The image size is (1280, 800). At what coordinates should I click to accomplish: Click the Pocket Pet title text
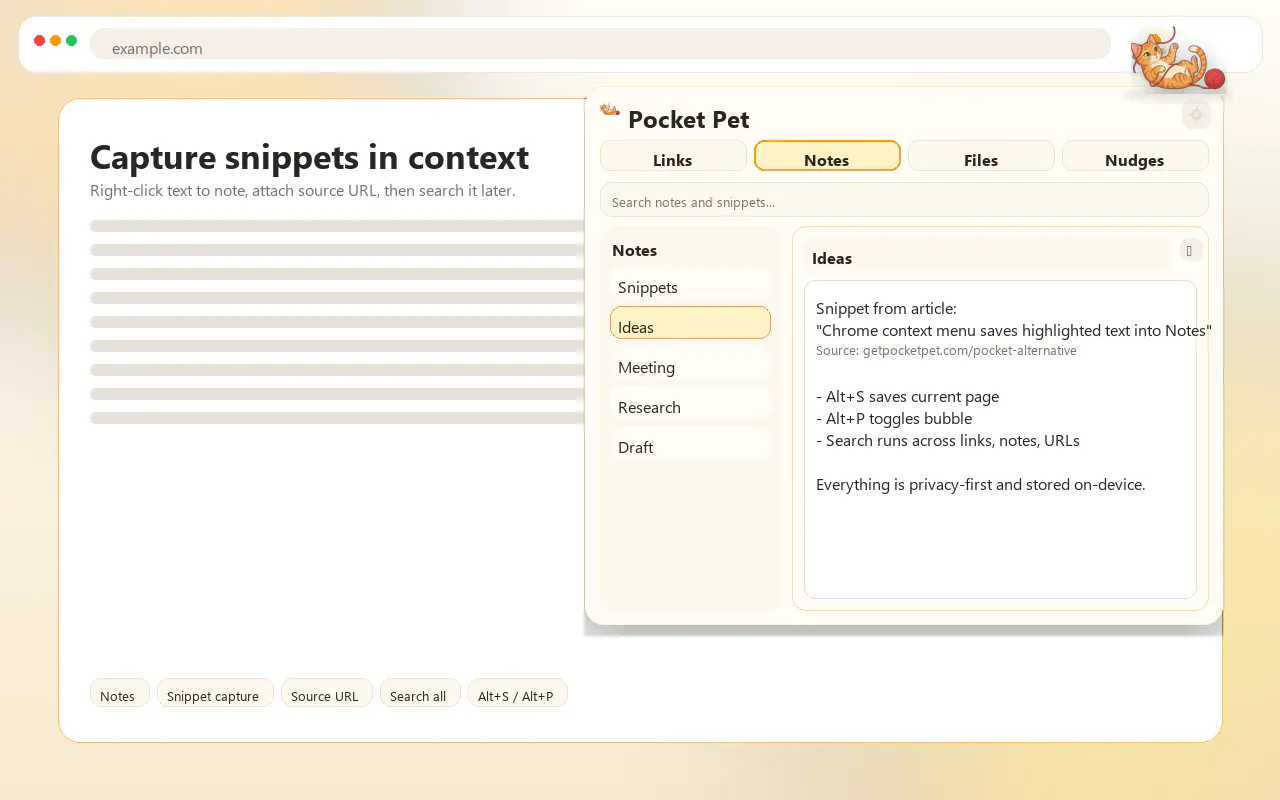point(689,120)
